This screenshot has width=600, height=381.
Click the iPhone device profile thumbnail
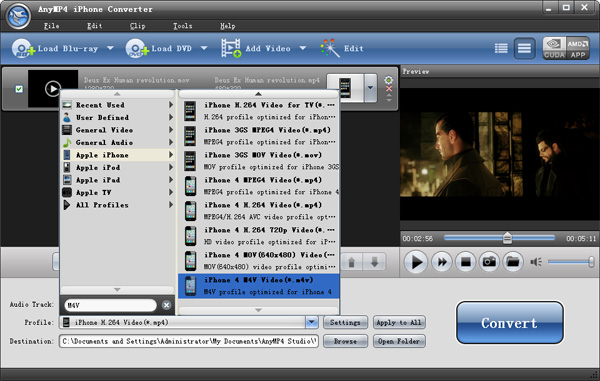(x=345, y=88)
